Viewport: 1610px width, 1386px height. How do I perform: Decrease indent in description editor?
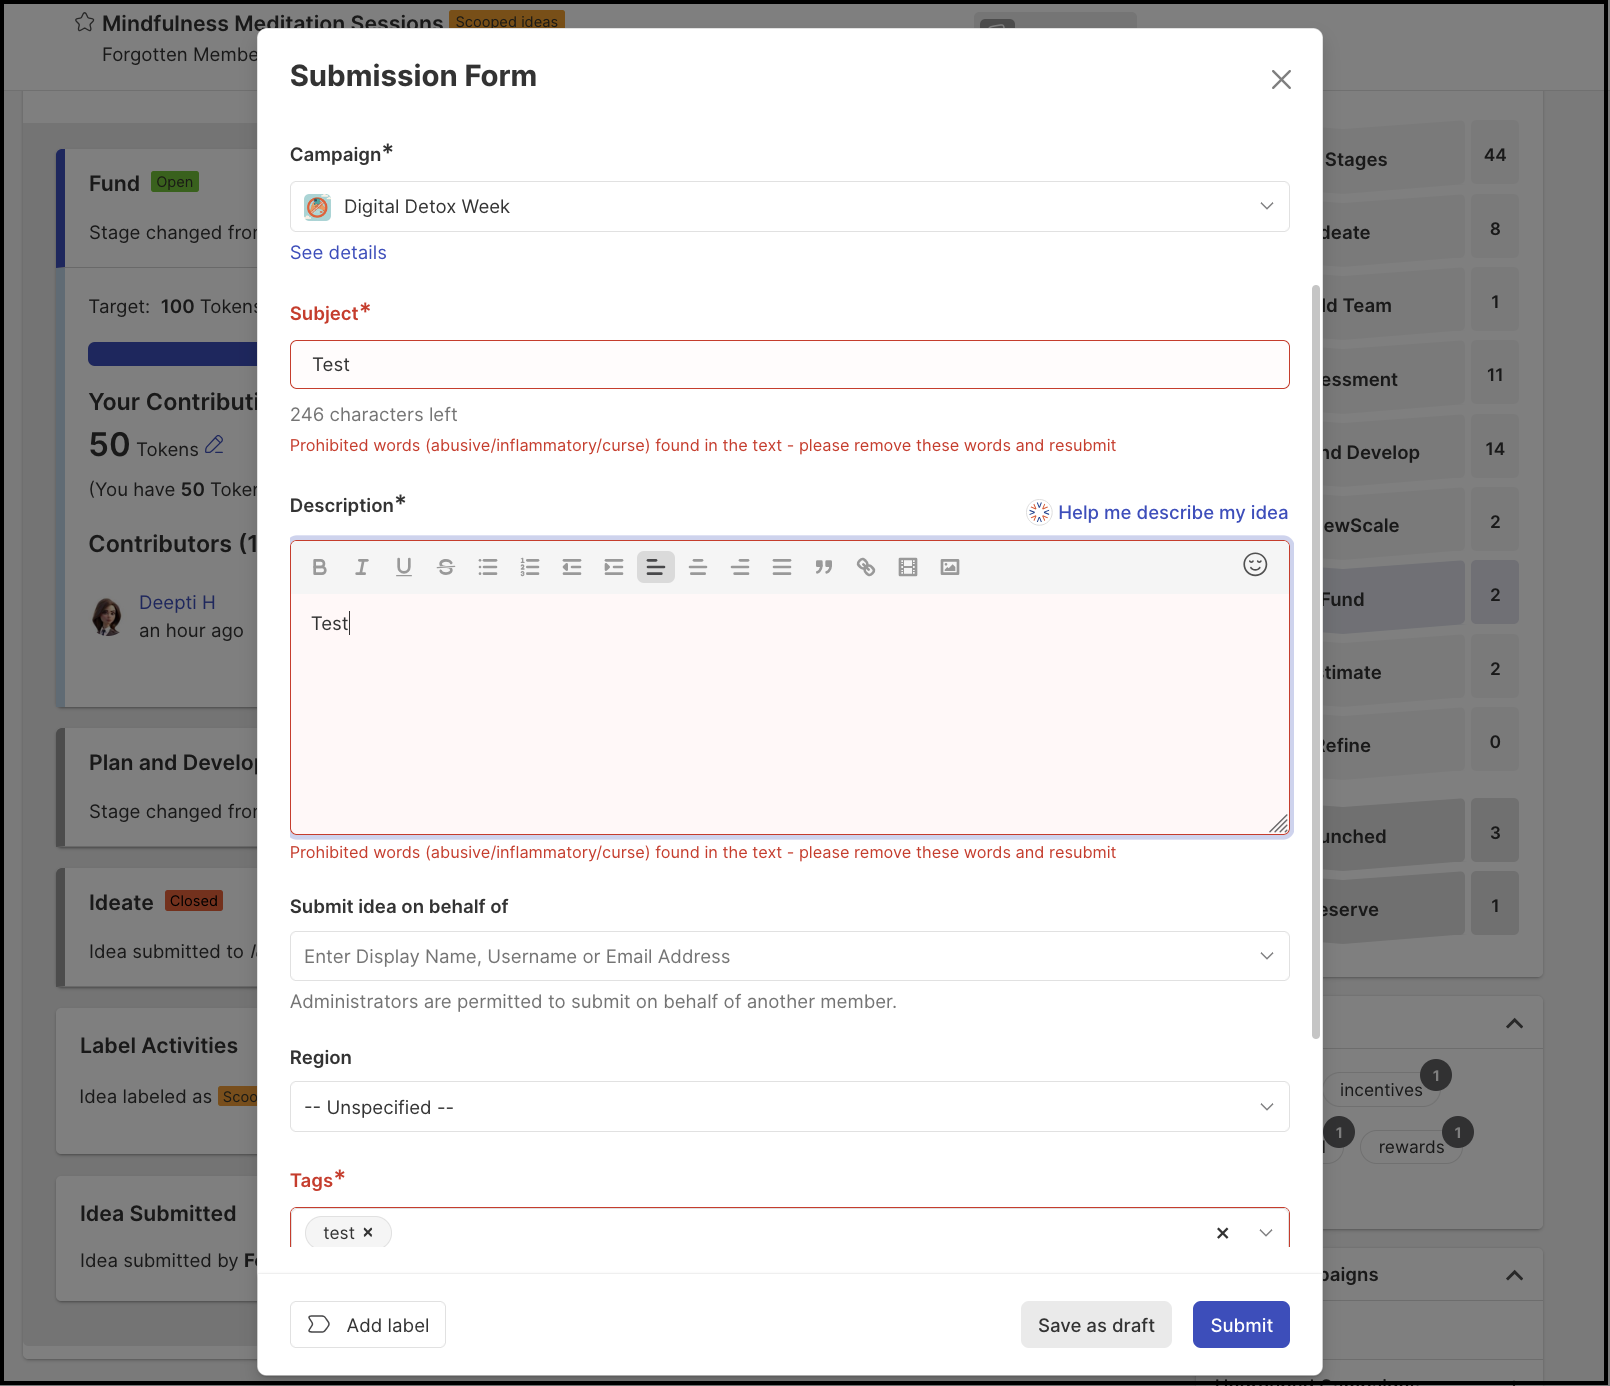pyautogui.click(x=572, y=567)
